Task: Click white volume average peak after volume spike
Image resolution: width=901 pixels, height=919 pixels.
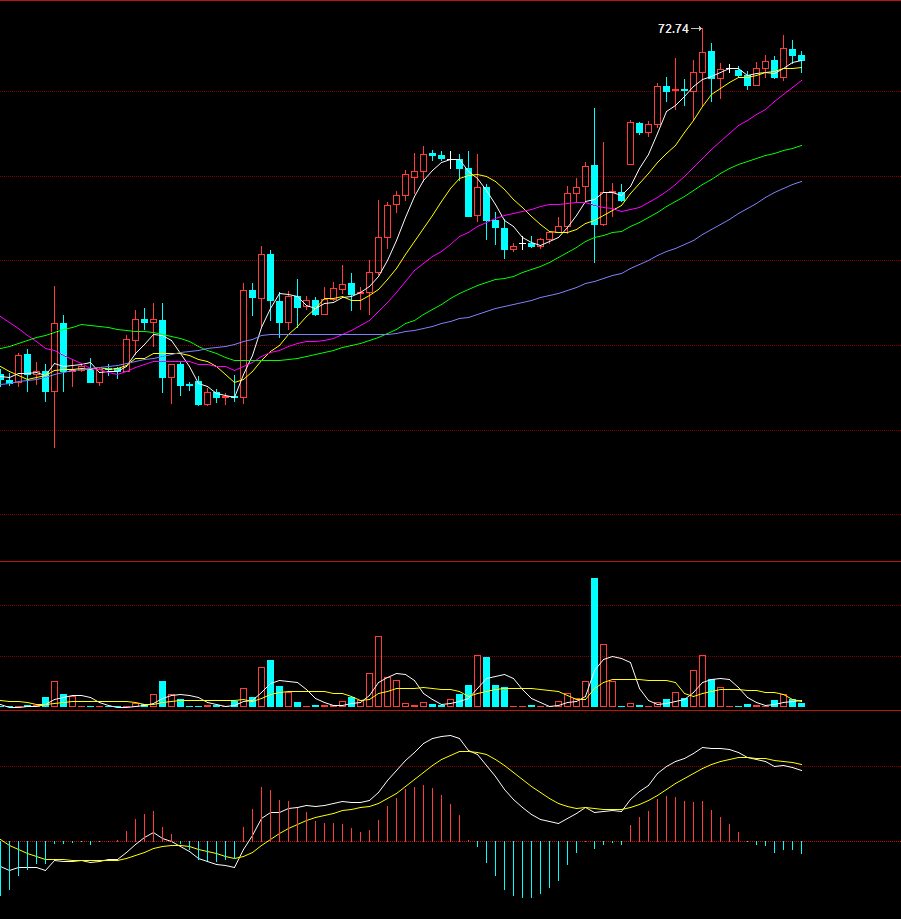Action: pos(612,657)
